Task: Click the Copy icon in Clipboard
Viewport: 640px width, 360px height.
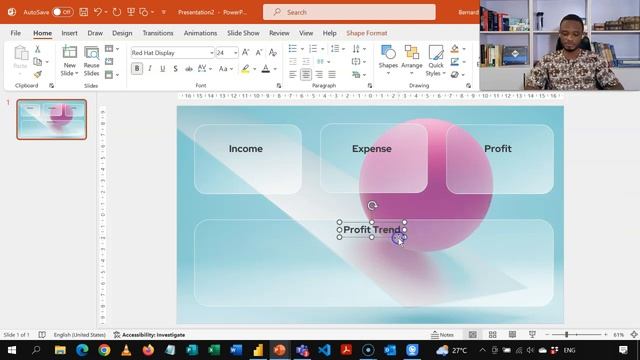Action: pyautogui.click(x=38, y=62)
